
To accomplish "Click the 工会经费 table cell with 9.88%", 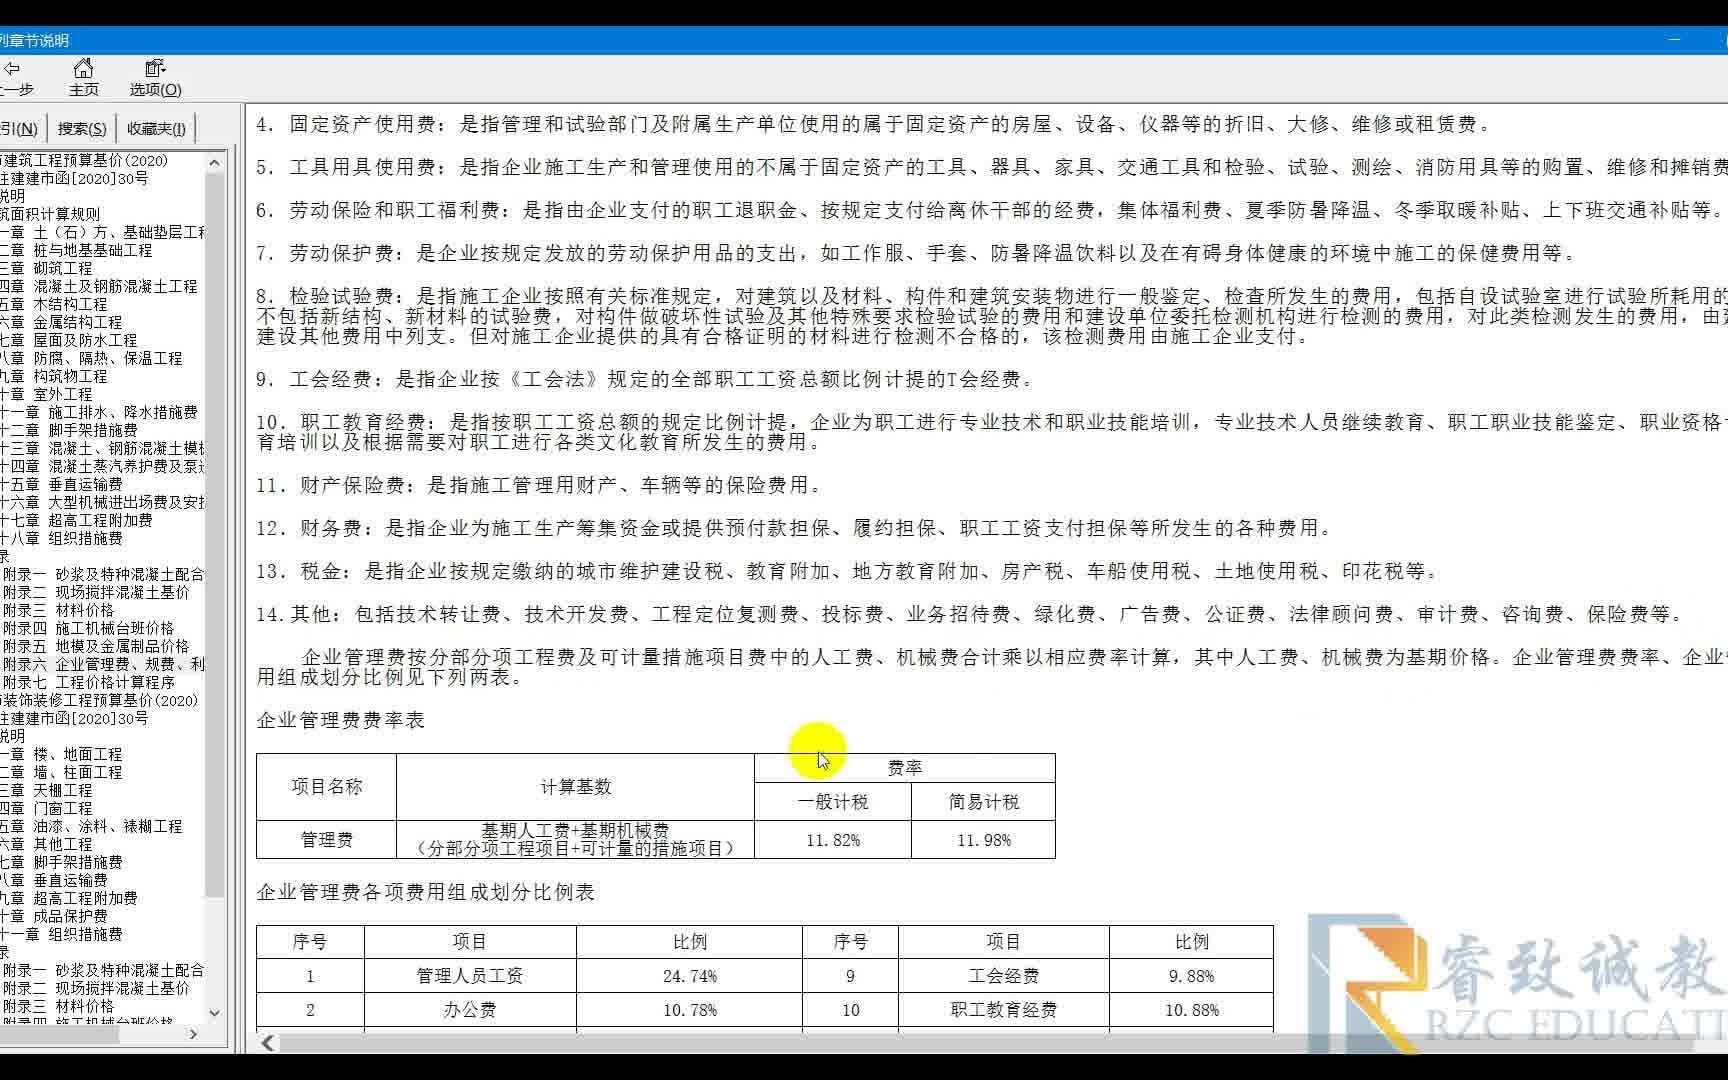I will 1004,976.
